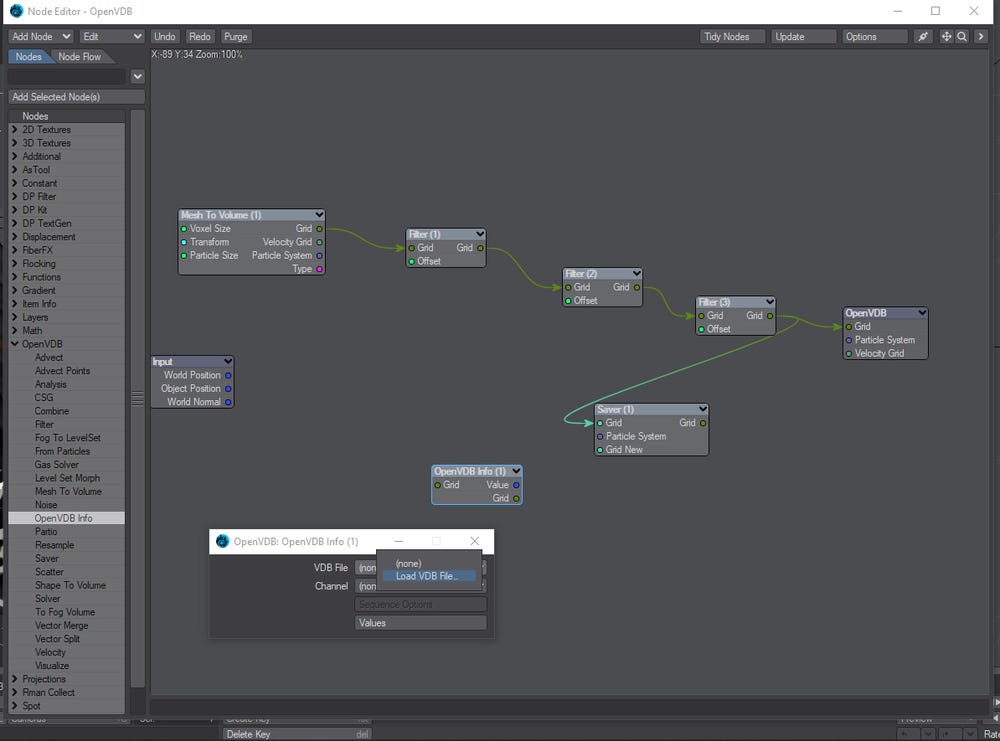
Task: Click the node list vertical scrollbar handle
Action: [x=138, y=399]
